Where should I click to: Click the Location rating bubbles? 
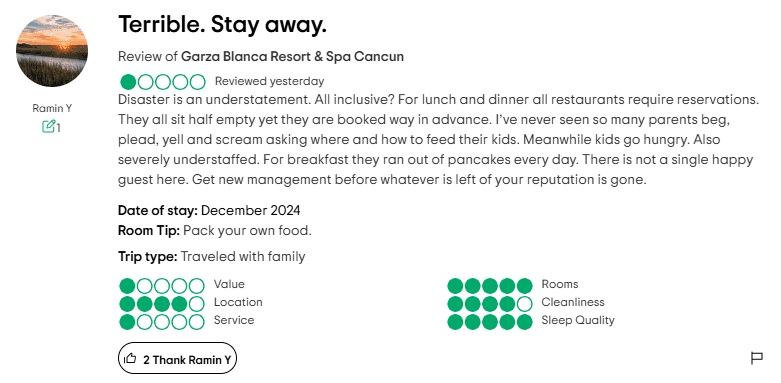click(x=162, y=304)
